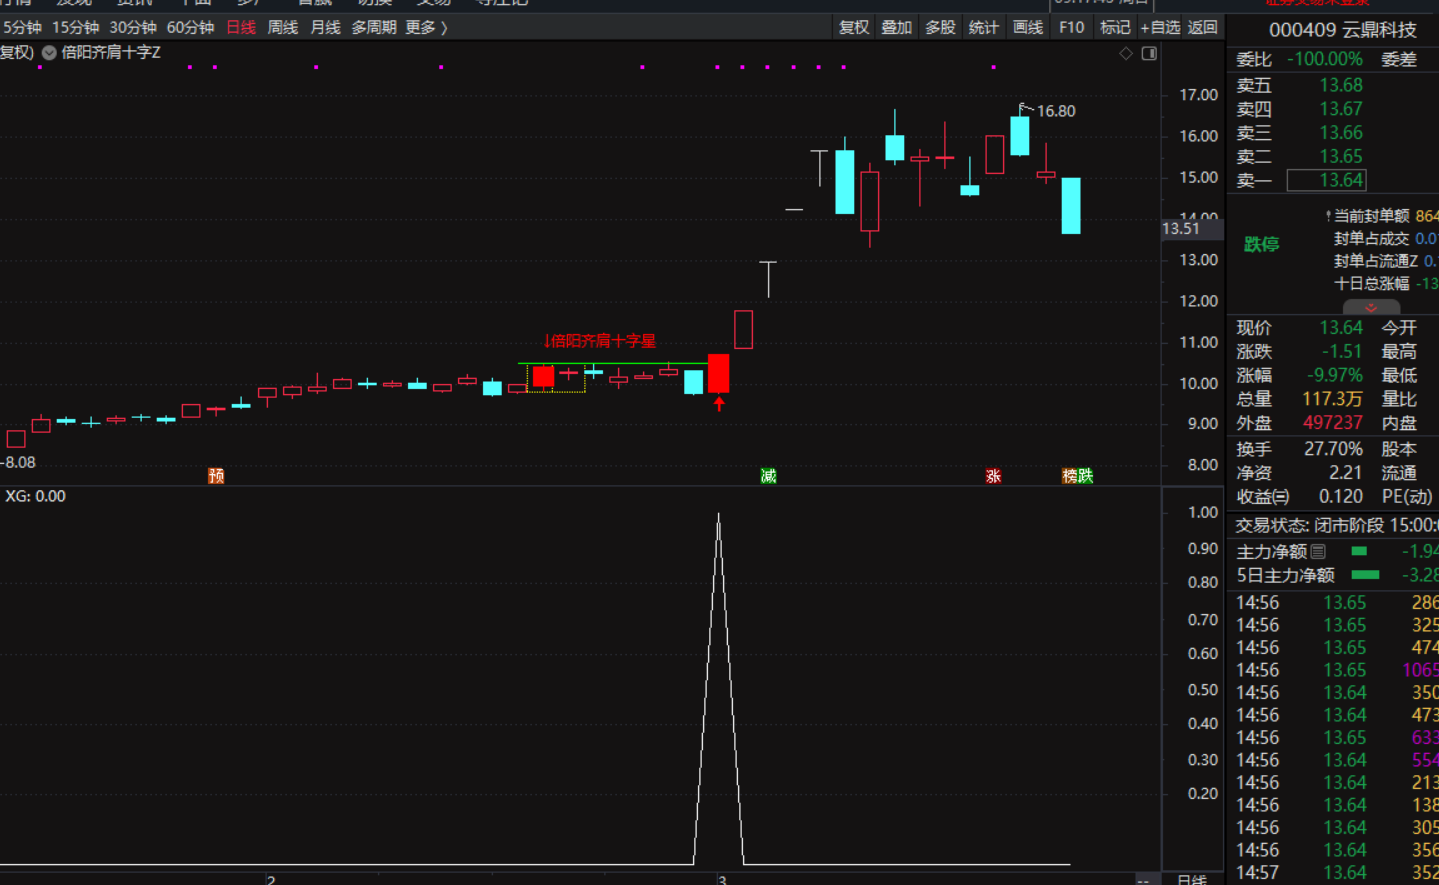Select the 卖一 price box 13.64
Image resolution: width=1439 pixels, height=885 pixels.
1326,180
